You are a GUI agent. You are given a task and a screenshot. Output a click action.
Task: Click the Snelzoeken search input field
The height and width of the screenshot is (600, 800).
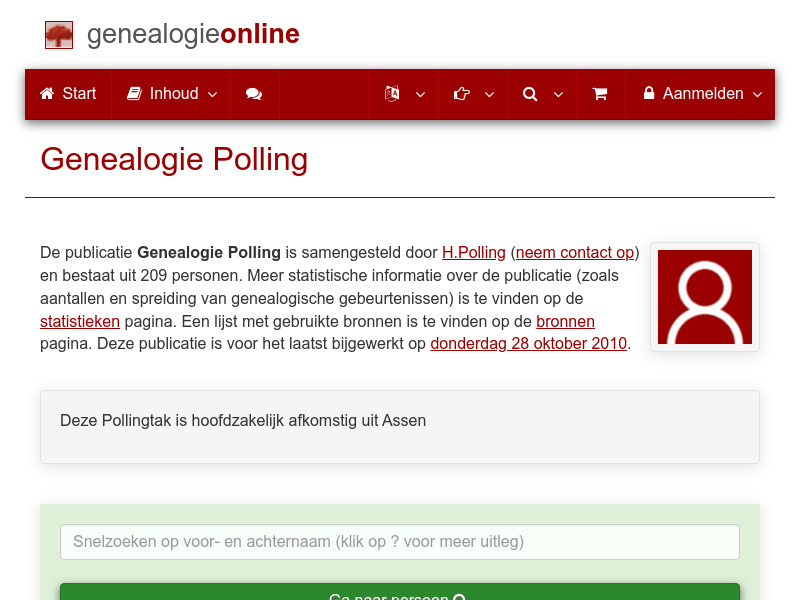click(400, 542)
